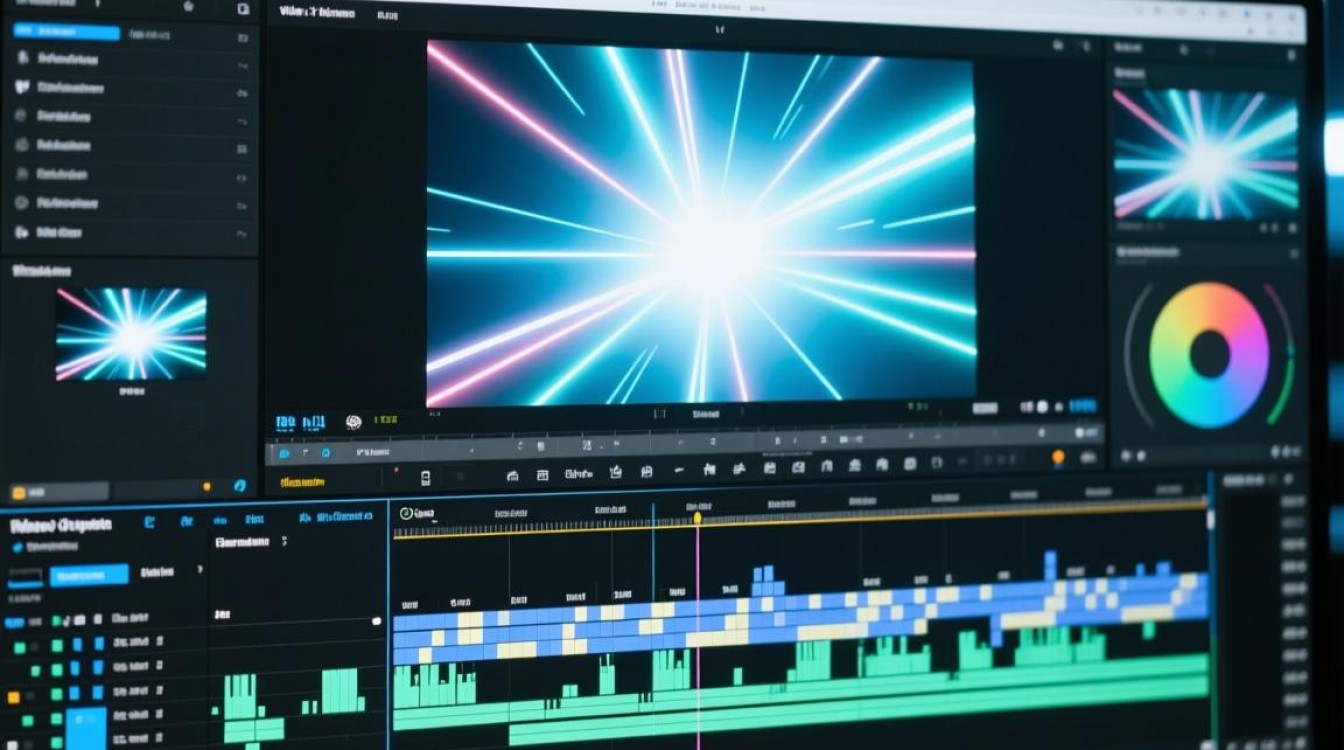Click the white slider knob at track panel right edge
This screenshot has width=1344, height=750.
click(376, 620)
